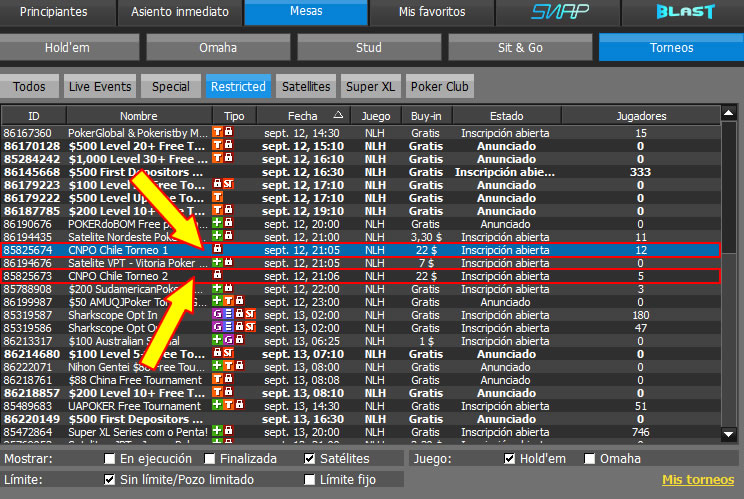Screen dimensions: 744x499
Task: Uncheck the Satélites checkbox
Action: point(311,459)
